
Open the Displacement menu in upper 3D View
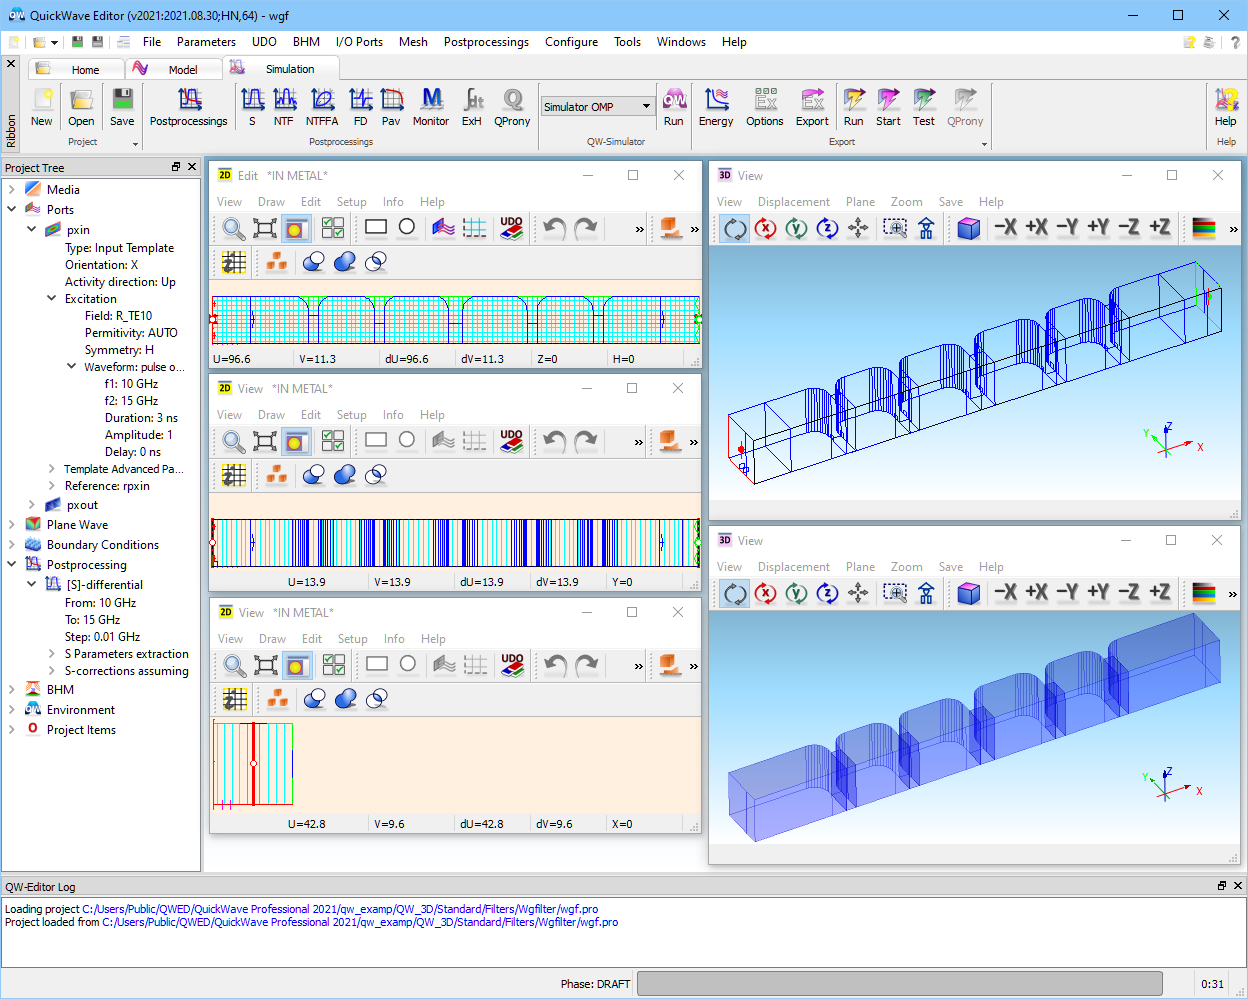pos(794,202)
